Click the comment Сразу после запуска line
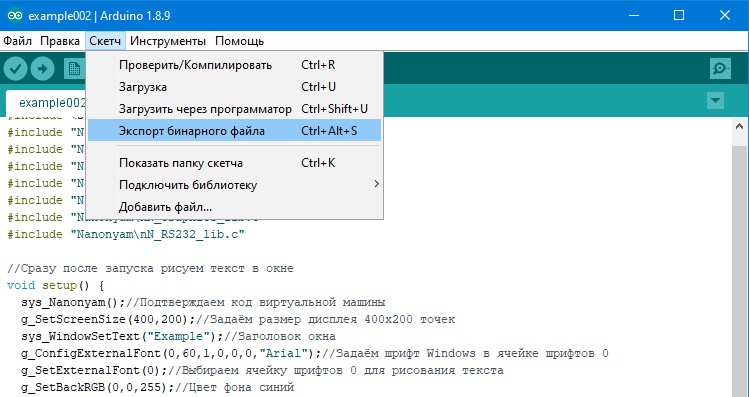 point(150,268)
